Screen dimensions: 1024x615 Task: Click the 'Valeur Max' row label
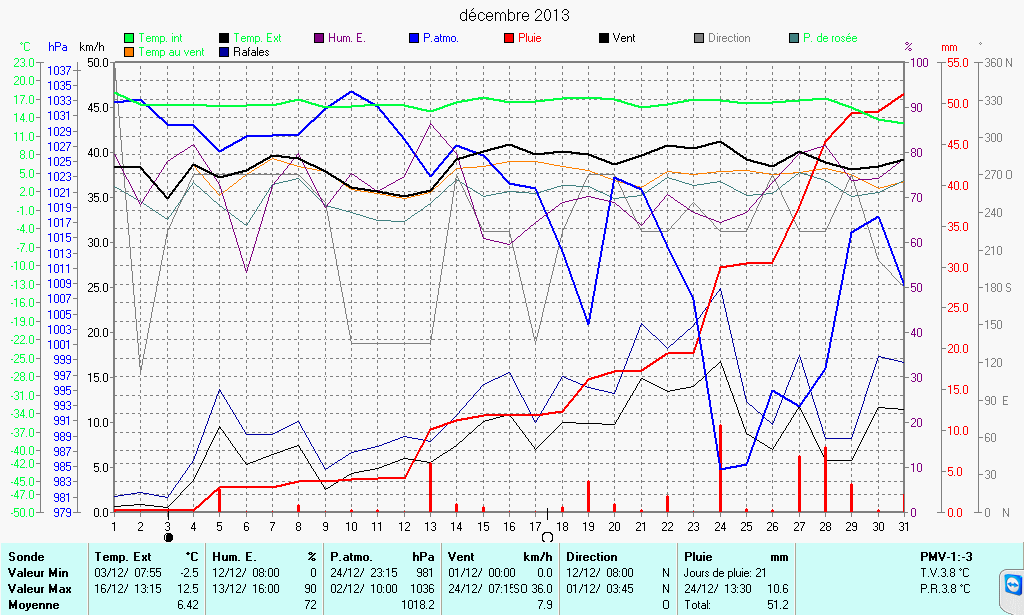[x=39, y=589]
